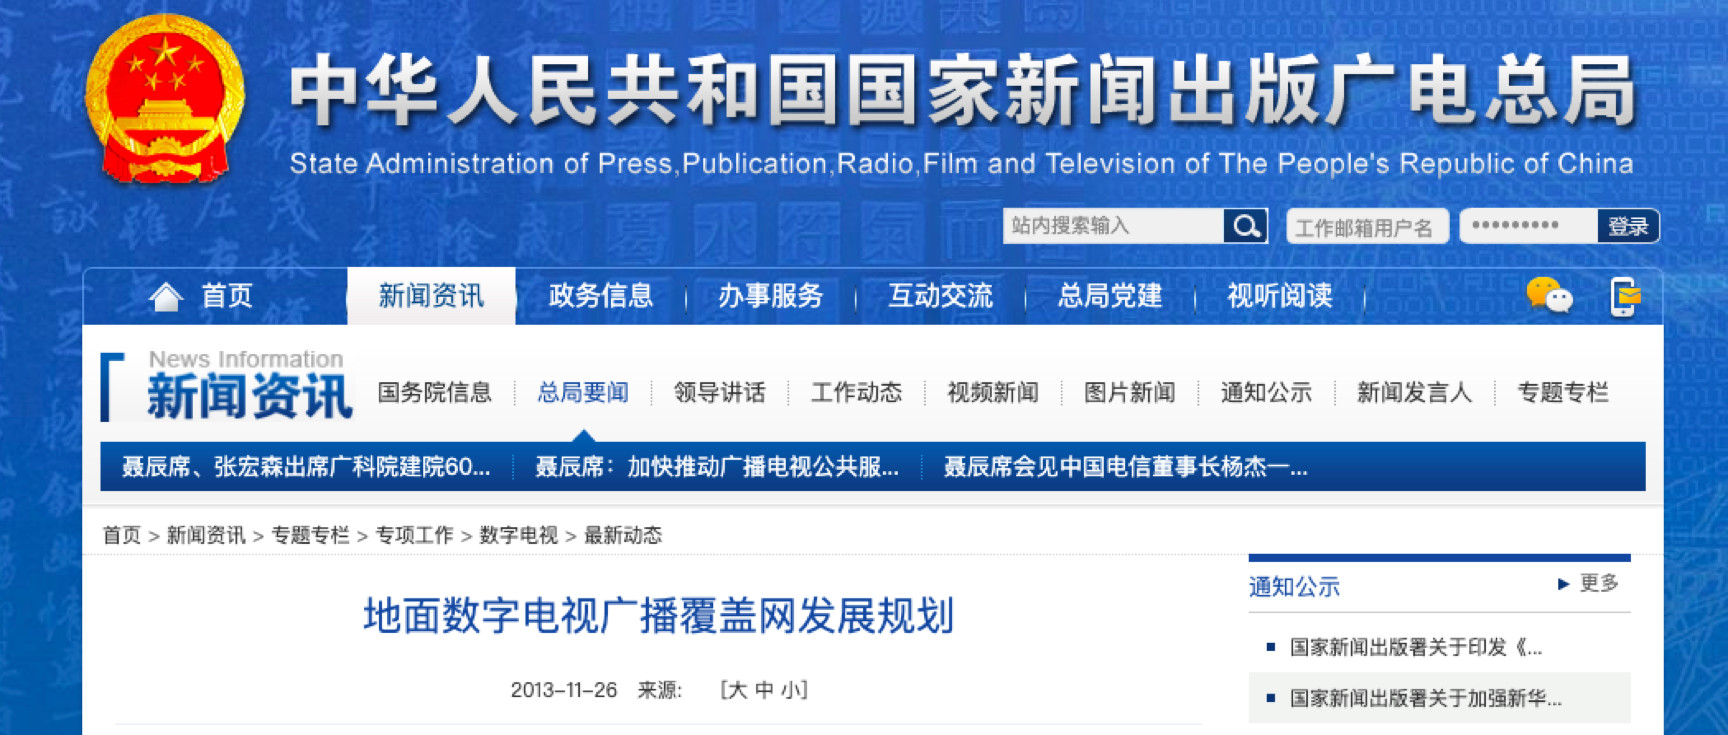The height and width of the screenshot is (735, 1728).
Task: Click 数字电视 in the breadcrumb
Action: pos(518,536)
